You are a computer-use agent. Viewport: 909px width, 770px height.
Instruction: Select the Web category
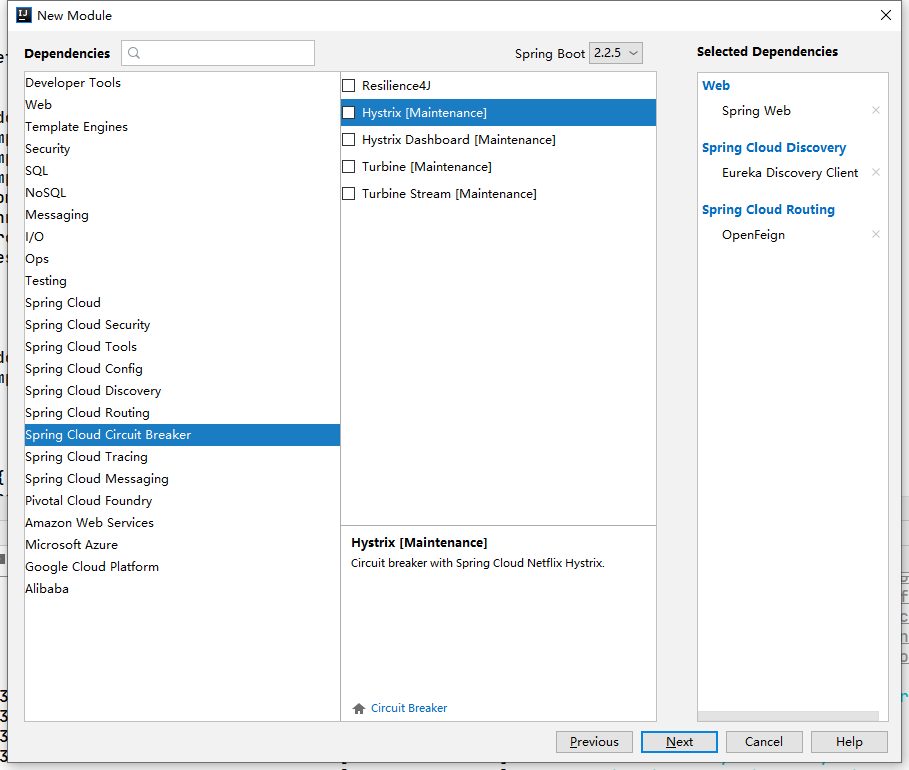[x=182, y=105]
